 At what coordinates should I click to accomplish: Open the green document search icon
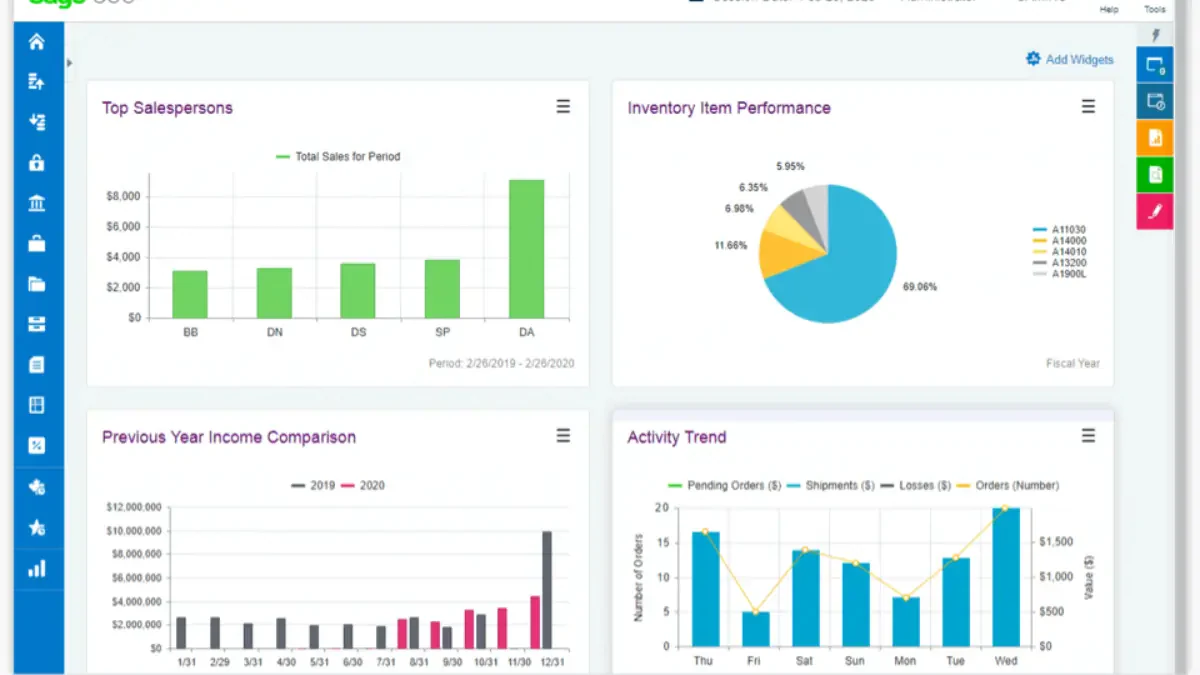point(1155,175)
